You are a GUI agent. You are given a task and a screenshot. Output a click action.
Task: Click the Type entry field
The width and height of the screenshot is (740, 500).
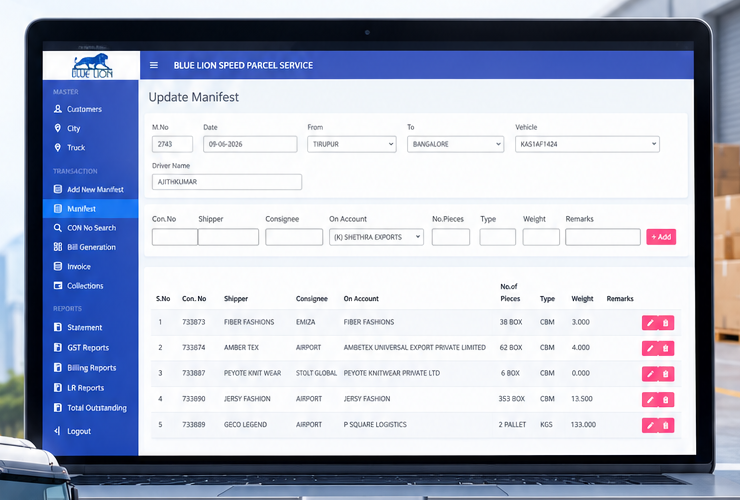coord(497,237)
